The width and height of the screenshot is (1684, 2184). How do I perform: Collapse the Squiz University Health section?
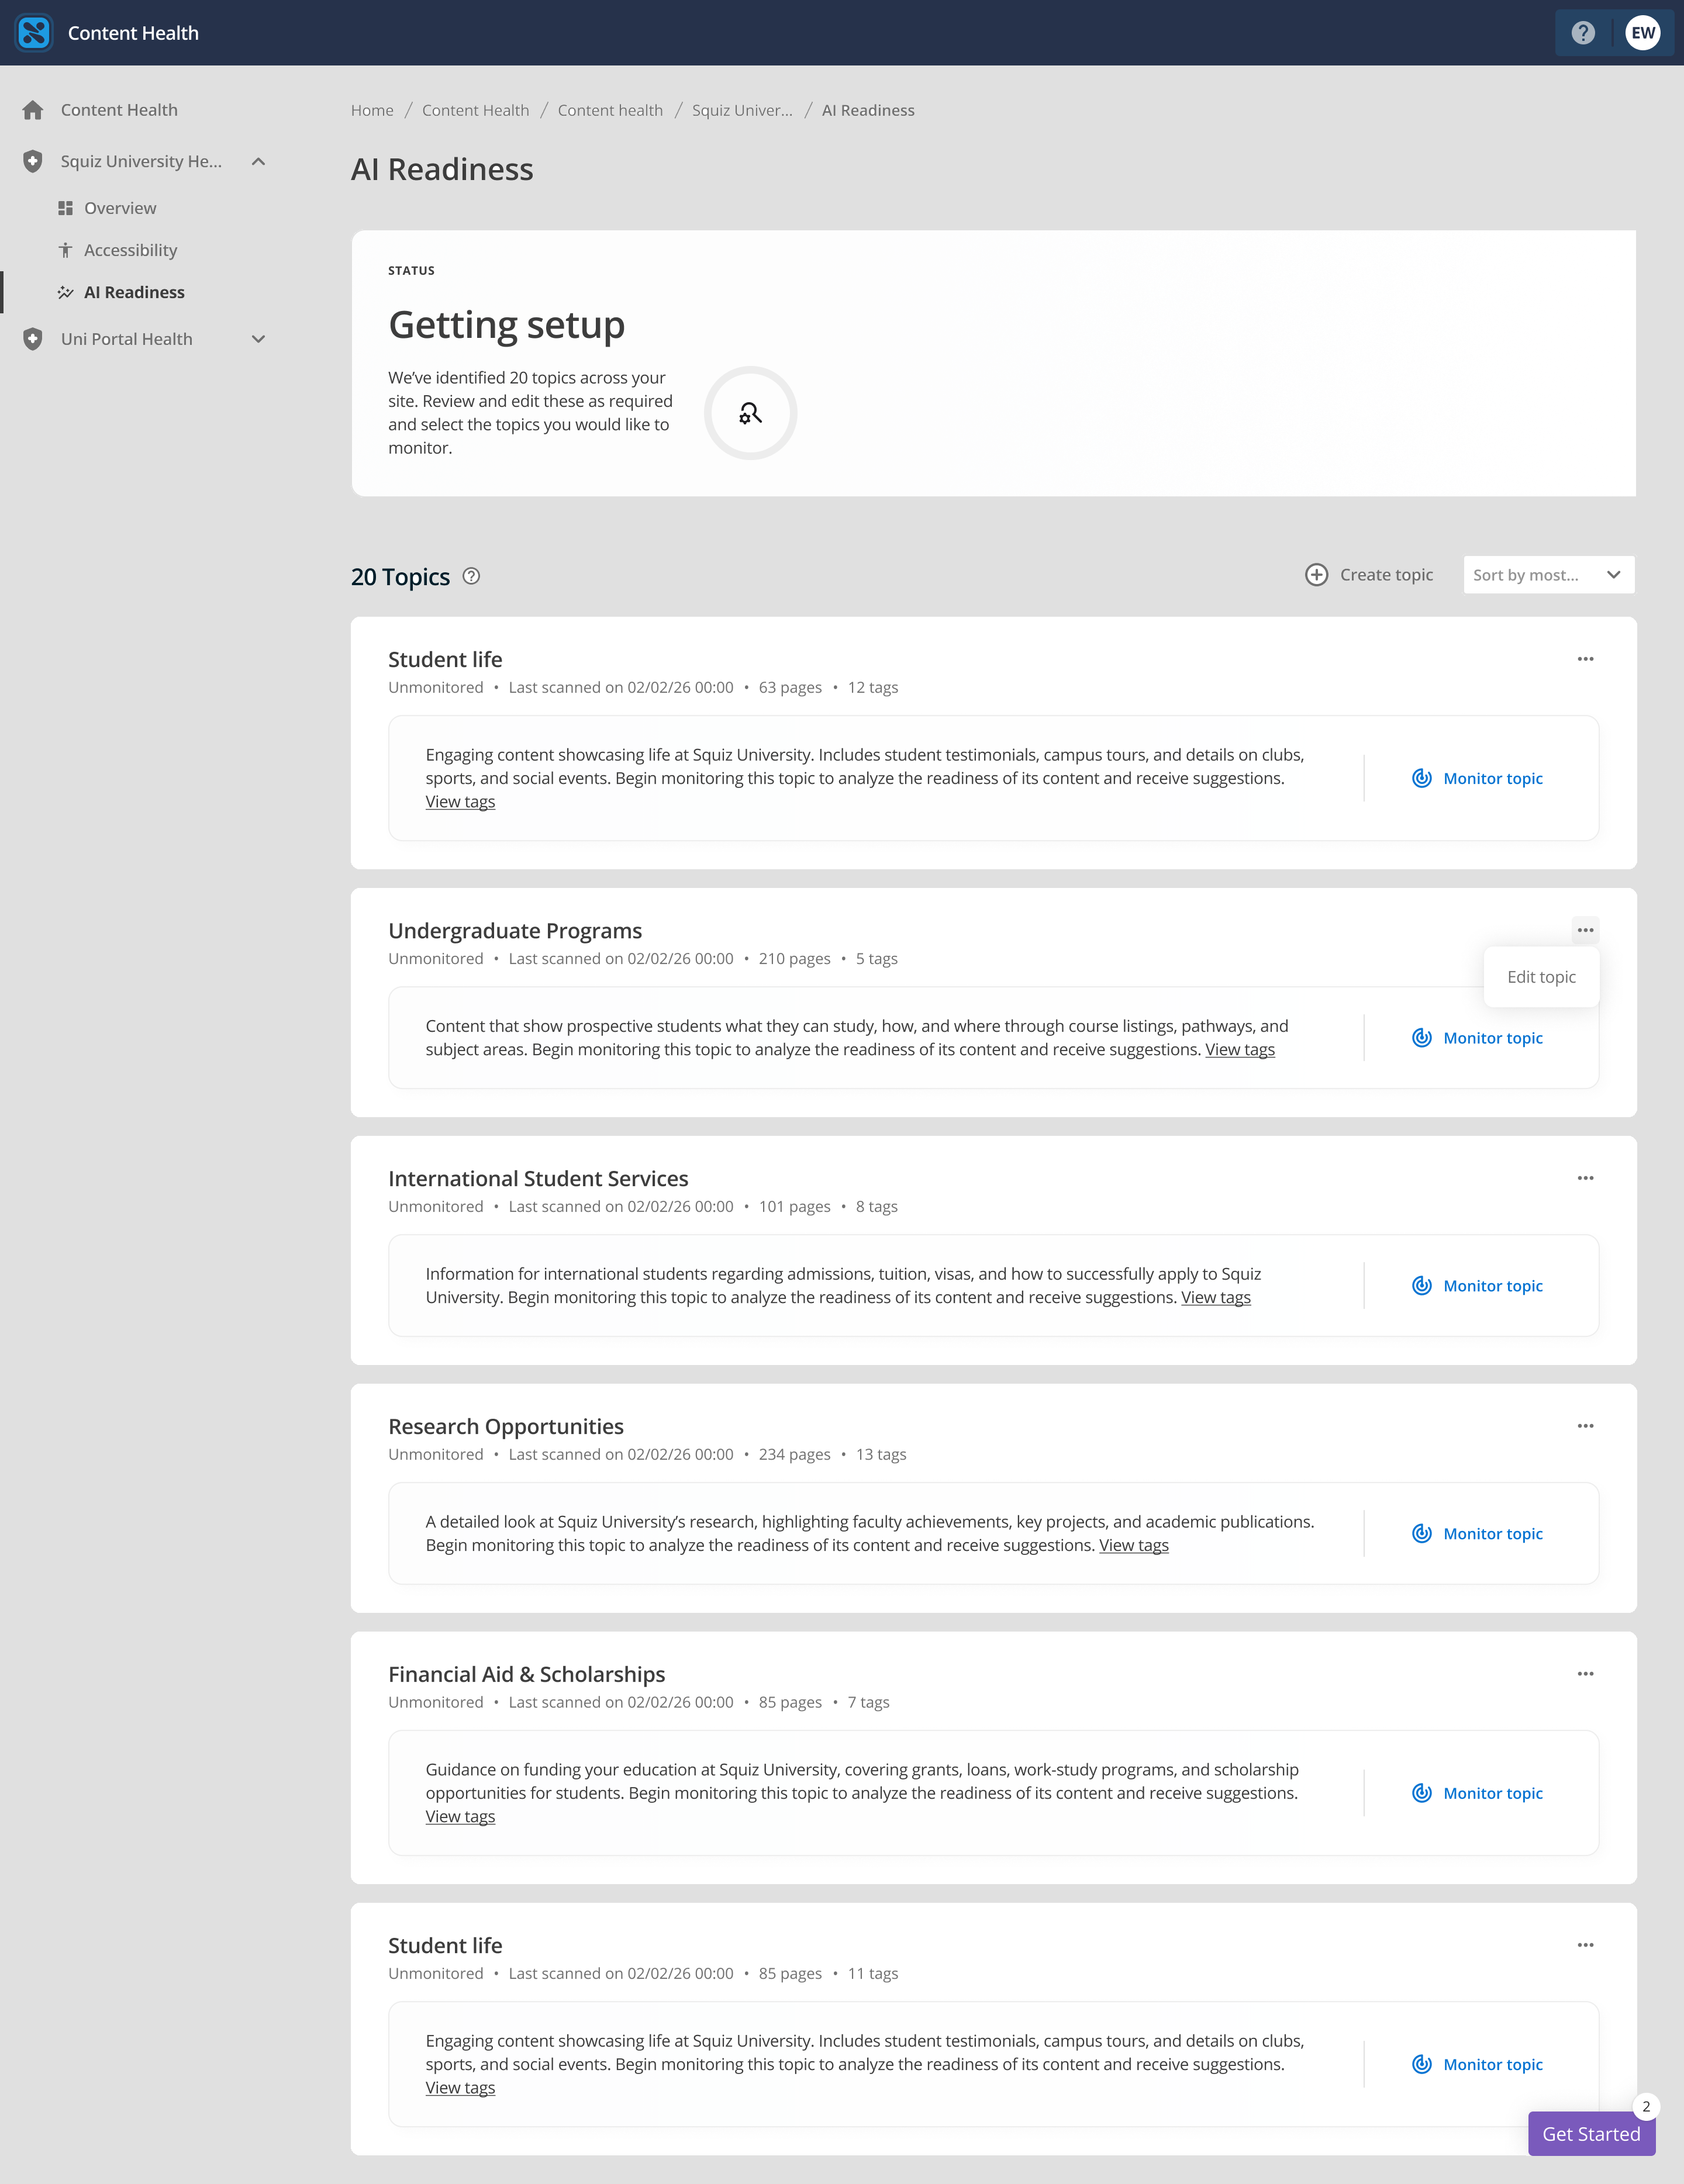tap(259, 161)
